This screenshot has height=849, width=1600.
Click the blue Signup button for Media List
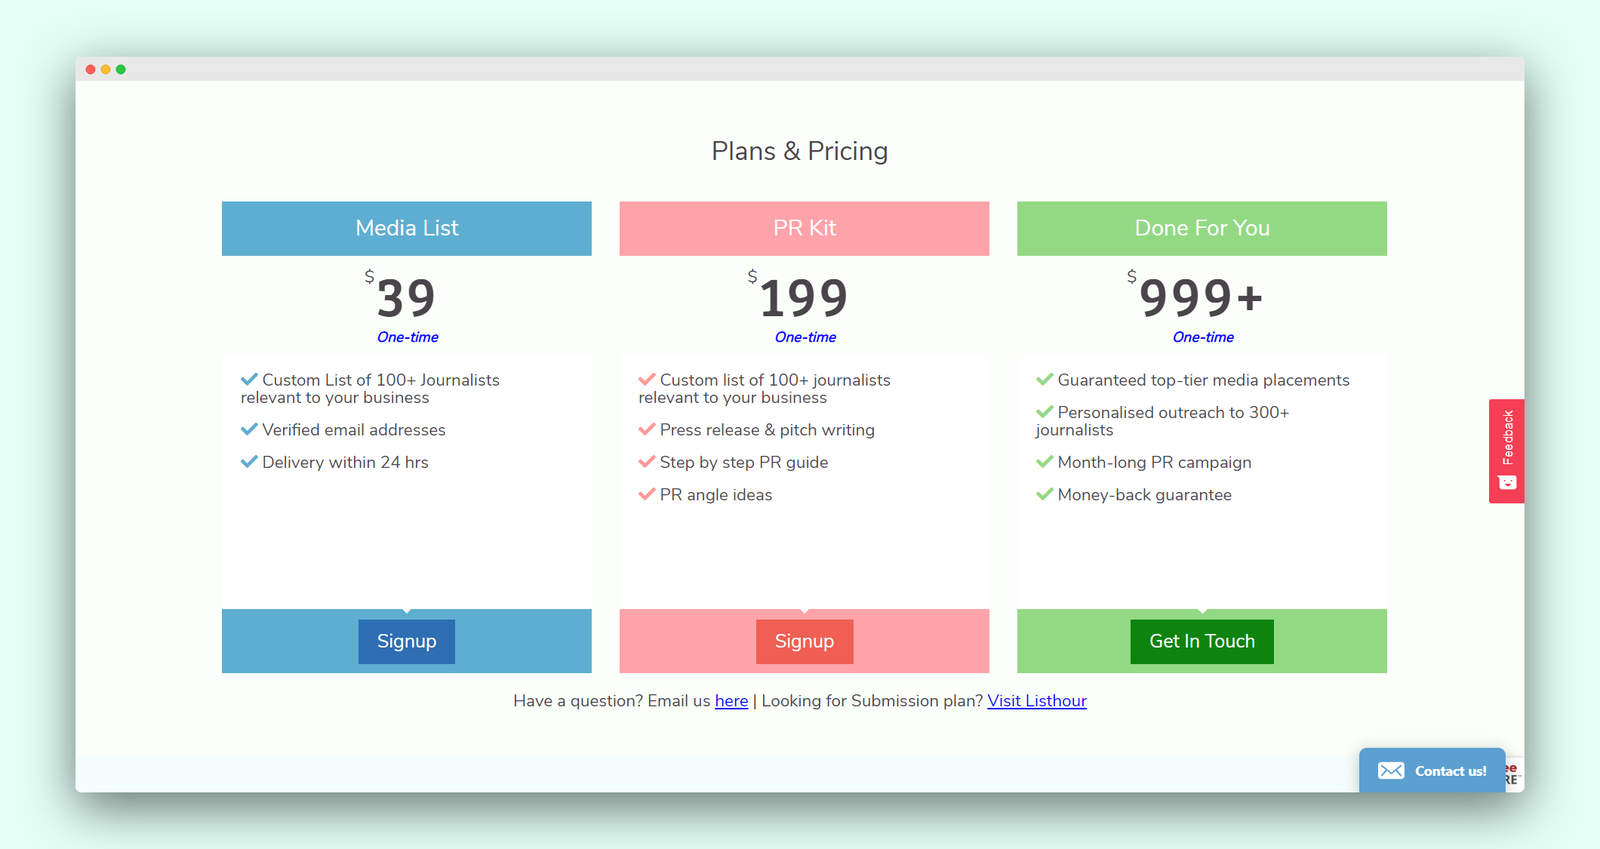406,641
